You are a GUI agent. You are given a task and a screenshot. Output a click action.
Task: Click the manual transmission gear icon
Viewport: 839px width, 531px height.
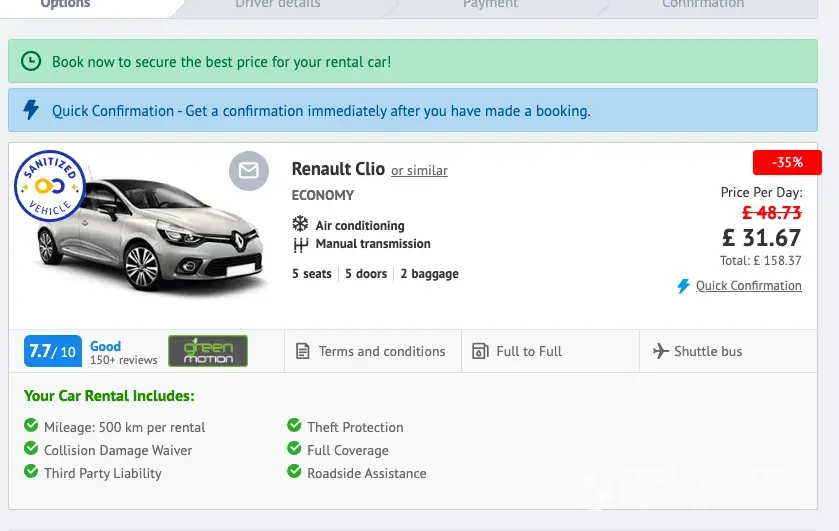[x=300, y=244]
